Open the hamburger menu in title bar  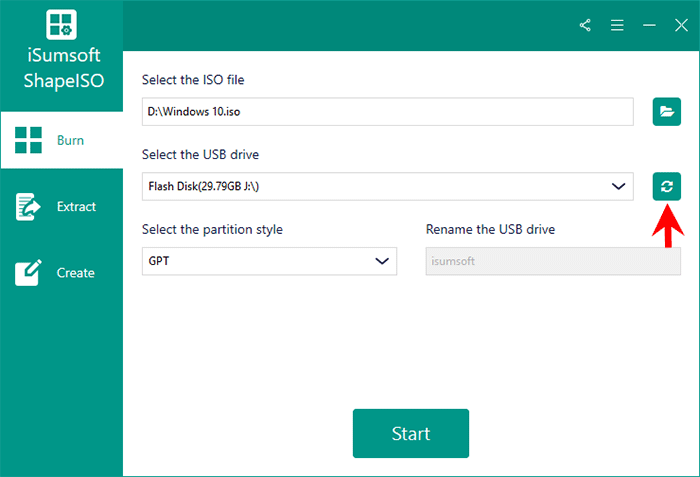617,26
